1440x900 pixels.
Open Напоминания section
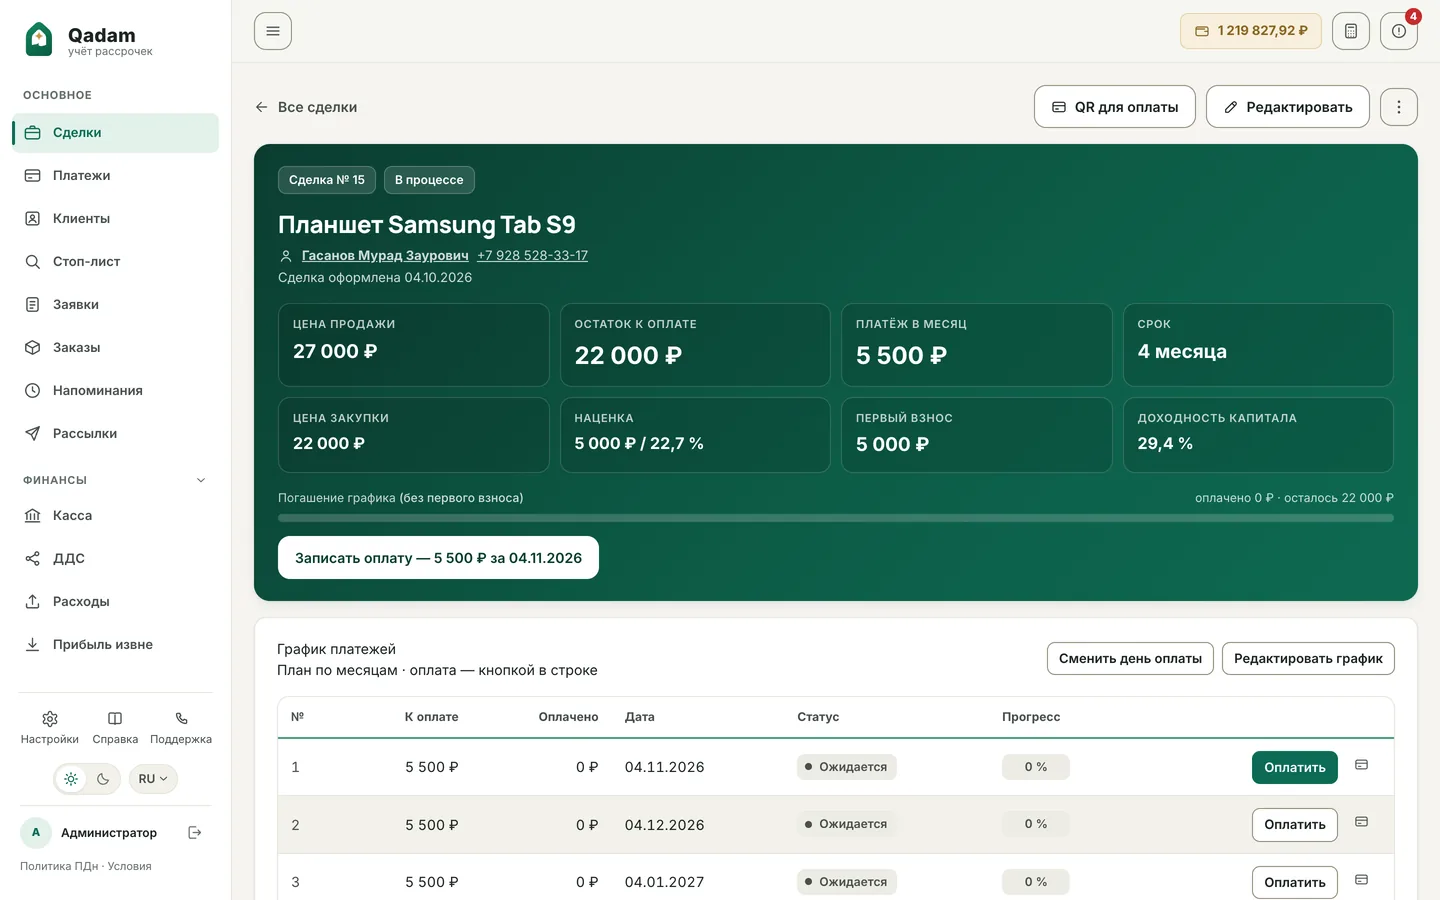pos(115,391)
